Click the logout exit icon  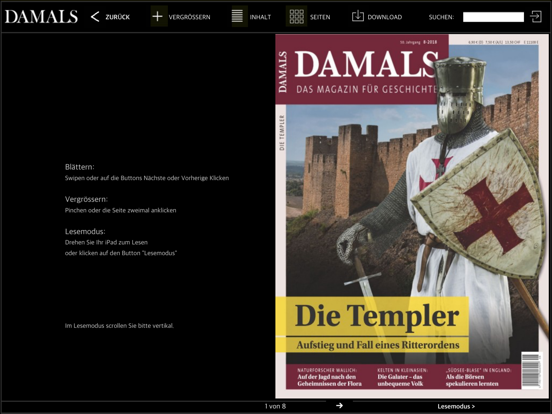click(x=536, y=17)
